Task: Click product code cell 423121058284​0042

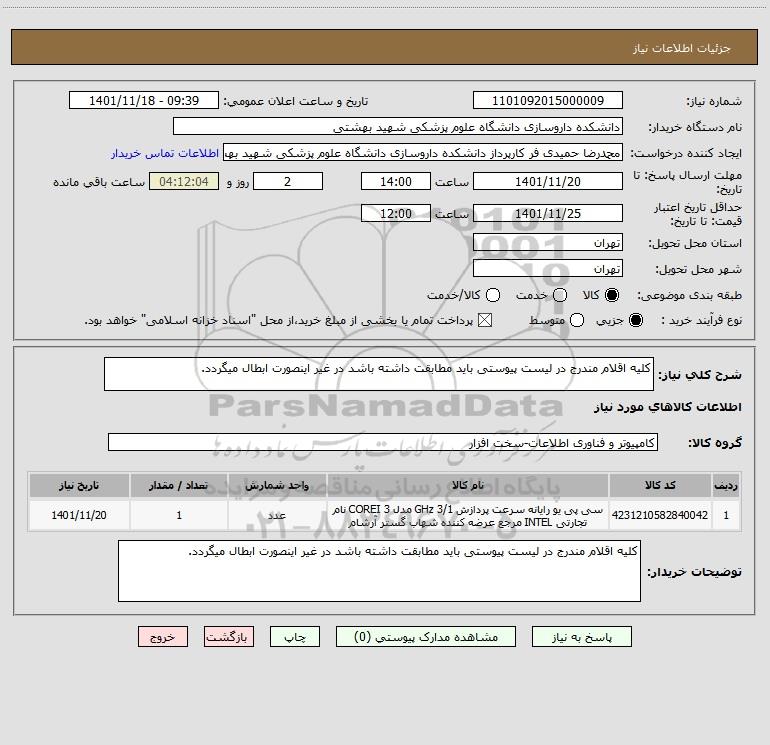Action: click(660, 515)
